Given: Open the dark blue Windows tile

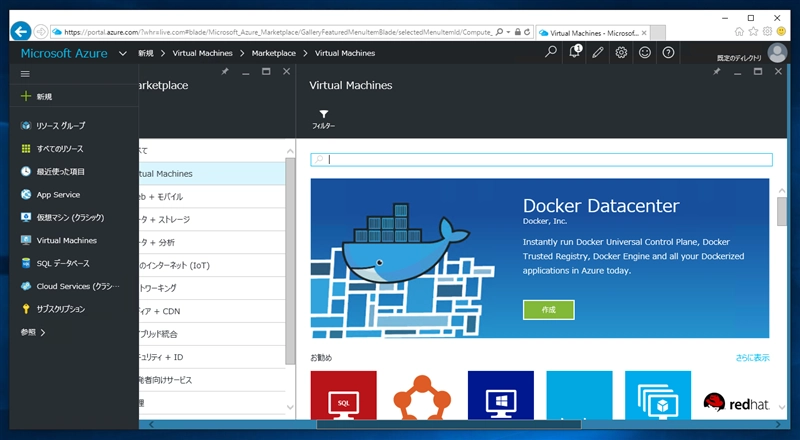Looking at the screenshot, I should (501, 395).
